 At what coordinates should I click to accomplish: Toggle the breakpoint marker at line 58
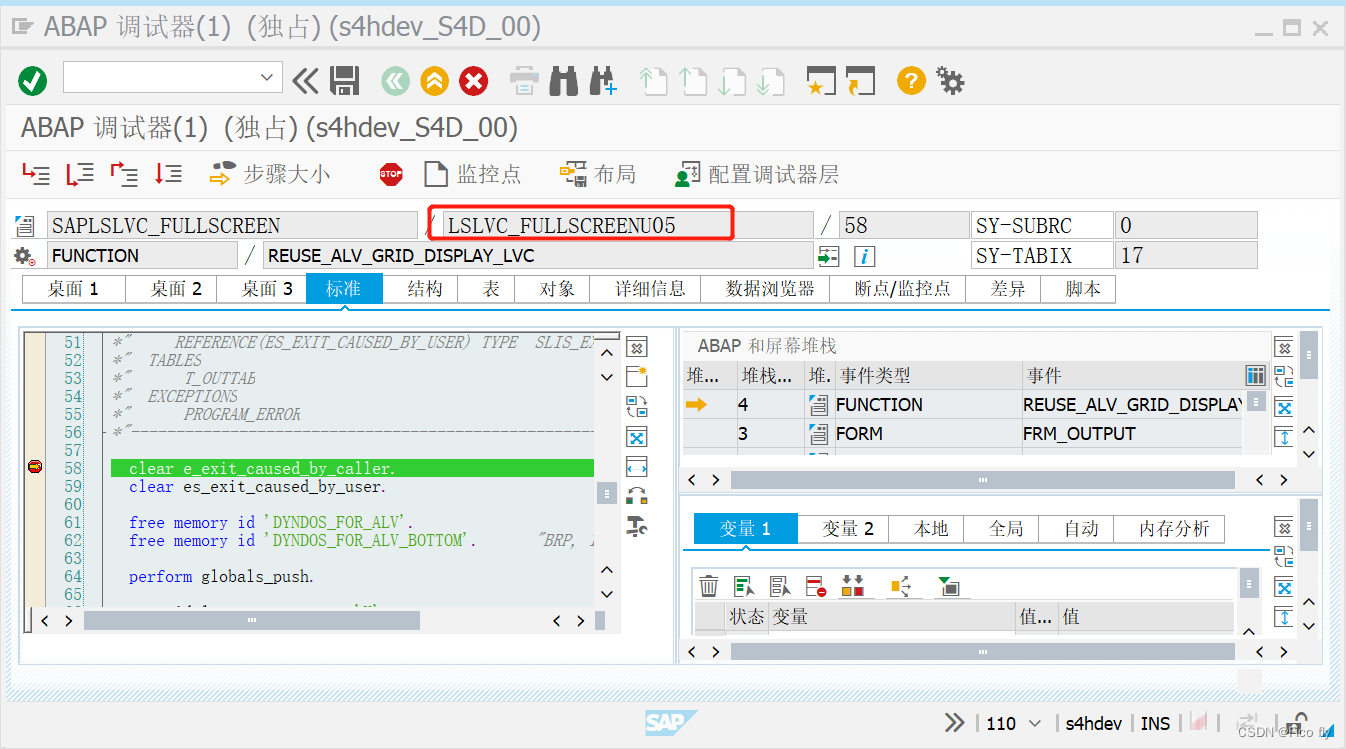33,466
